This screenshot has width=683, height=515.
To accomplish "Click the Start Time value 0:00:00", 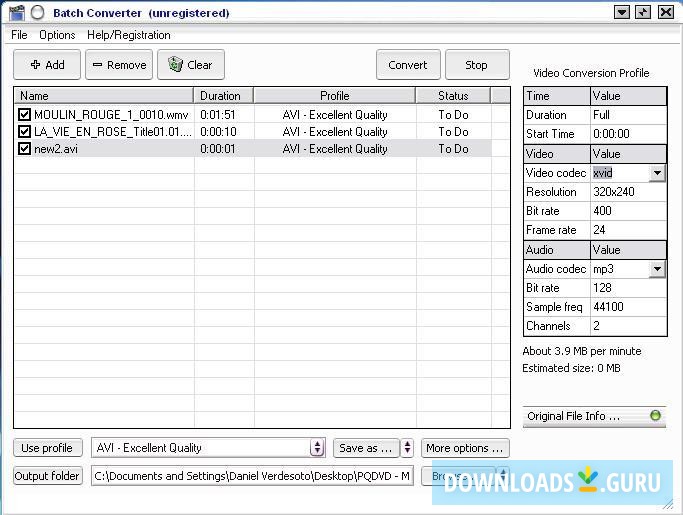I will [x=611, y=134].
